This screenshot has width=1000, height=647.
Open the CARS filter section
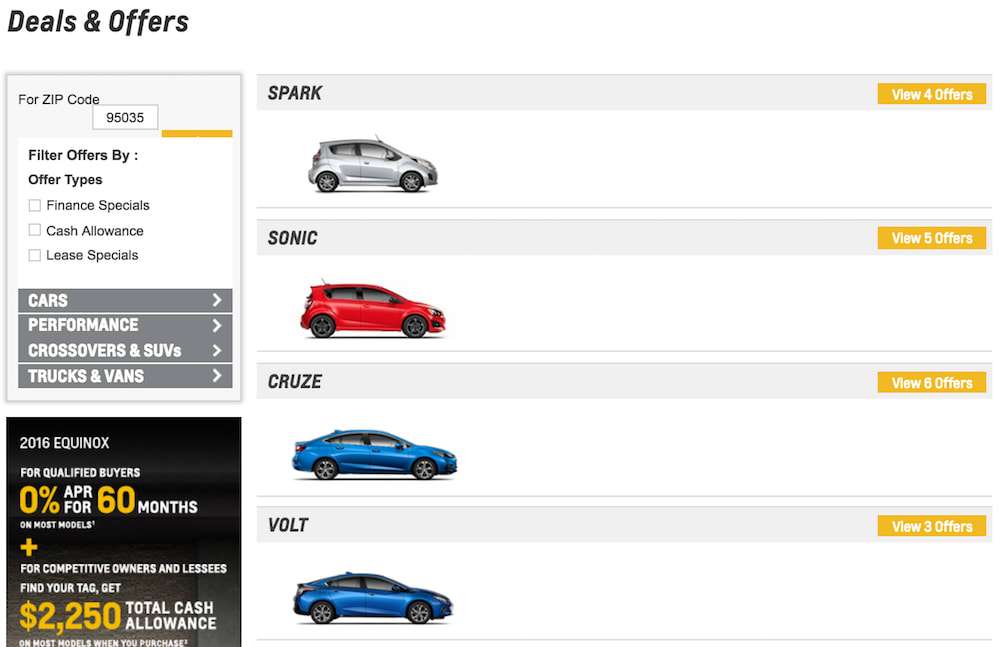coord(125,301)
